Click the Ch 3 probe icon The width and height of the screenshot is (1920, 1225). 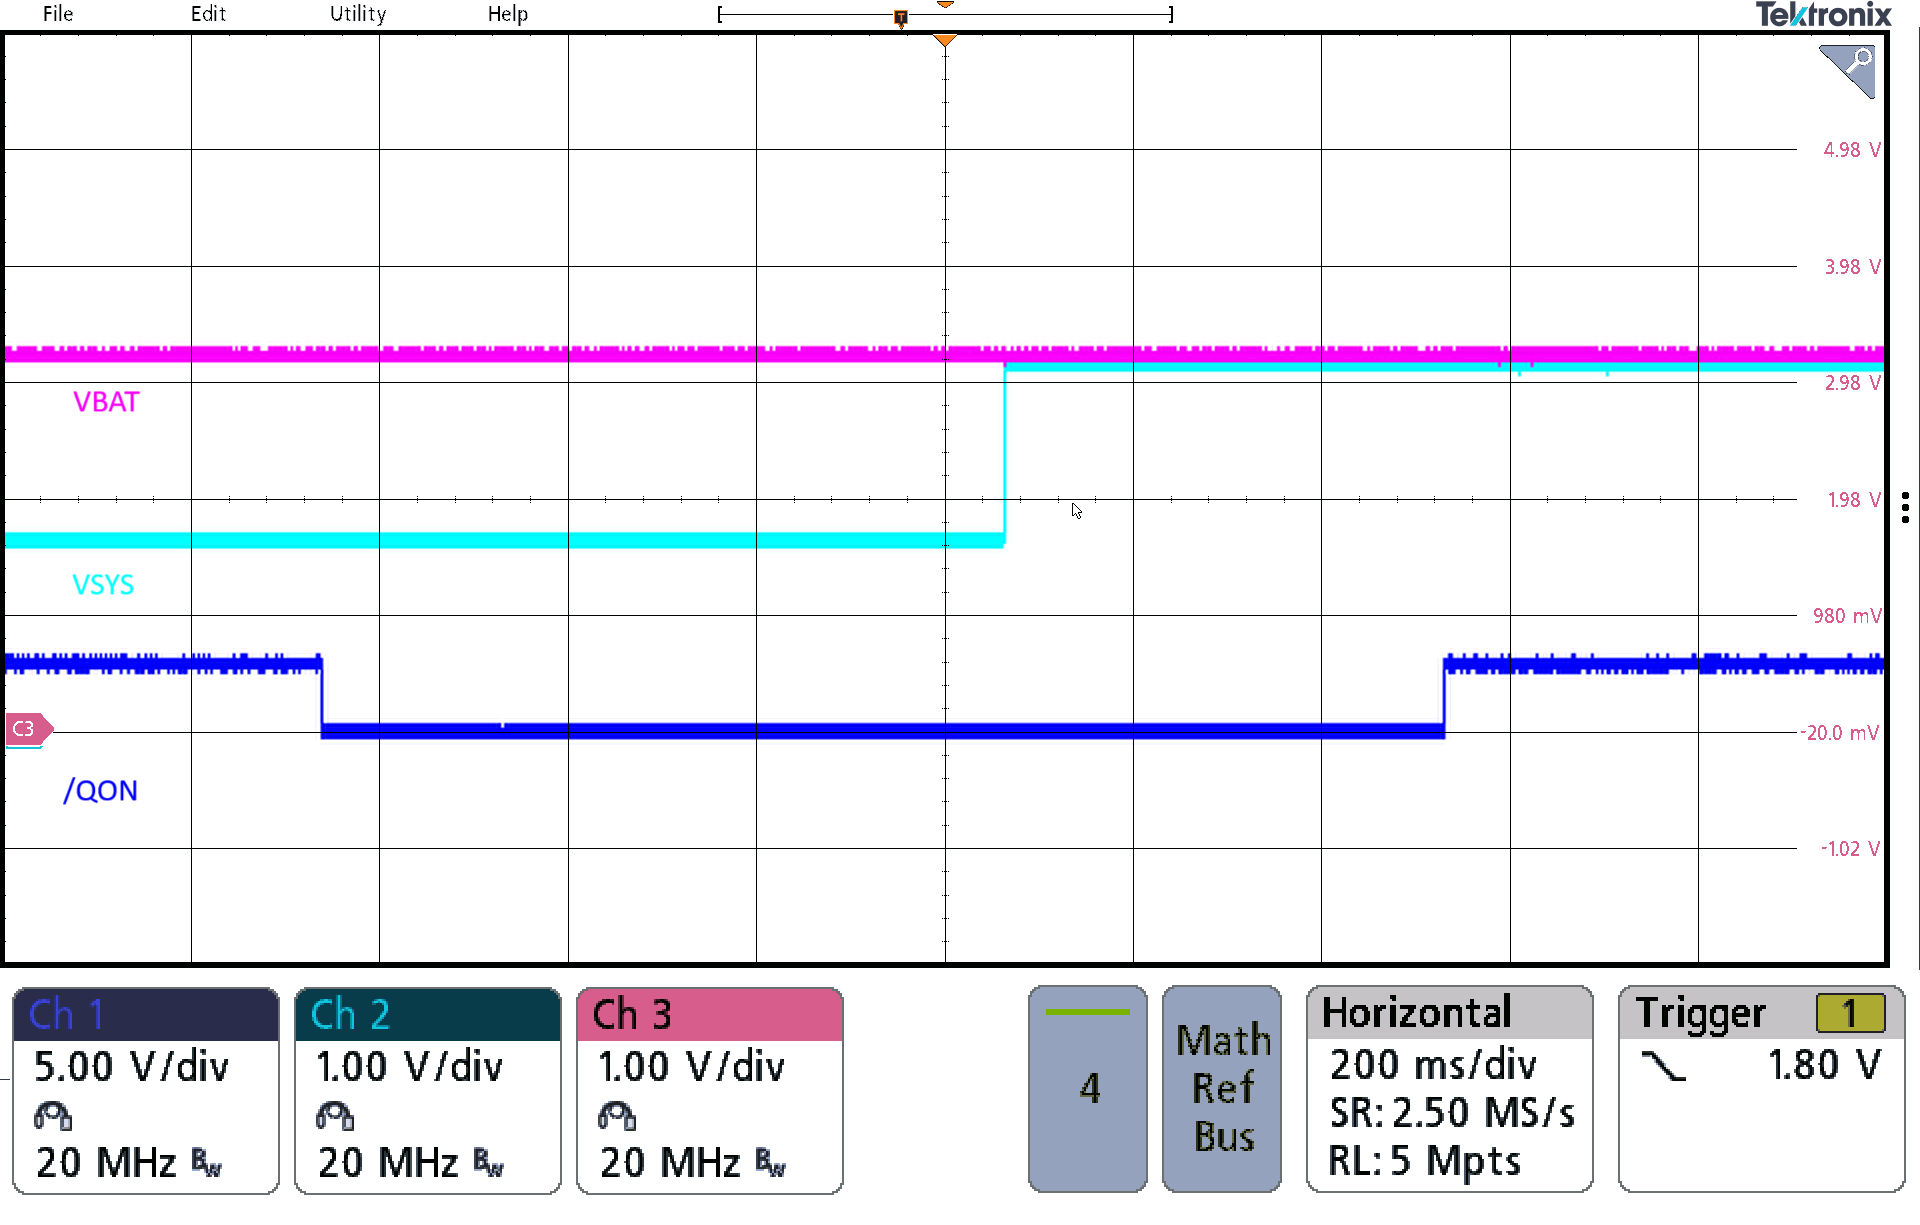[617, 1115]
